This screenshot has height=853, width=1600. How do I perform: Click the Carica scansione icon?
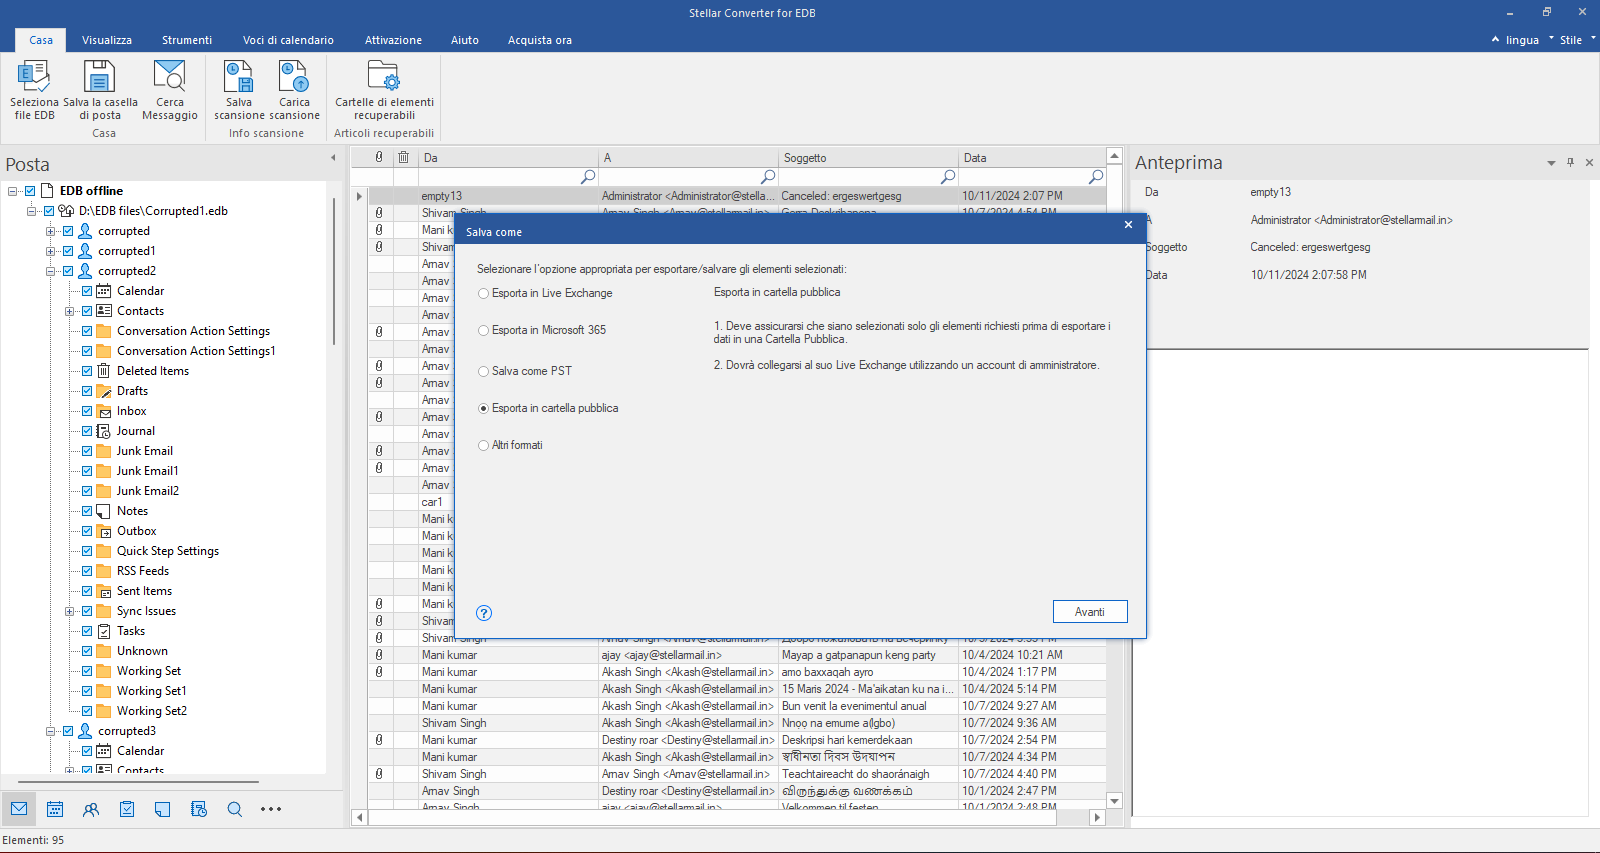pyautogui.click(x=294, y=76)
